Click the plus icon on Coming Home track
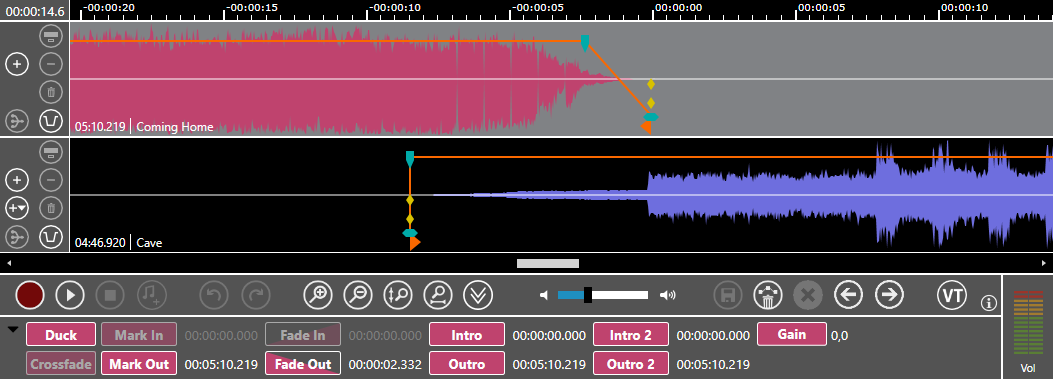This screenshot has height=379, width=1053. [17, 65]
